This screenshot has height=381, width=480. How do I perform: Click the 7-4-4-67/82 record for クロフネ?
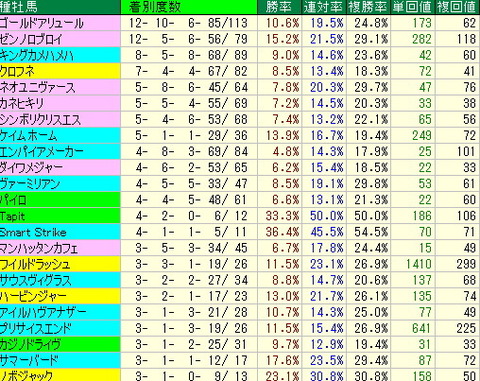pyautogui.click(x=192, y=71)
